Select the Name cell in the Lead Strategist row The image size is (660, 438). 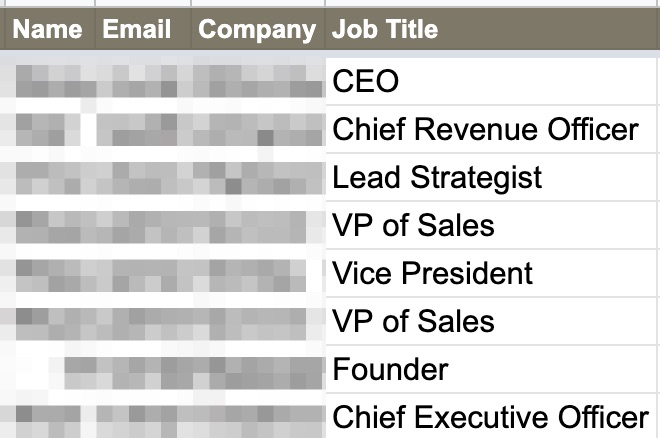click(48, 177)
